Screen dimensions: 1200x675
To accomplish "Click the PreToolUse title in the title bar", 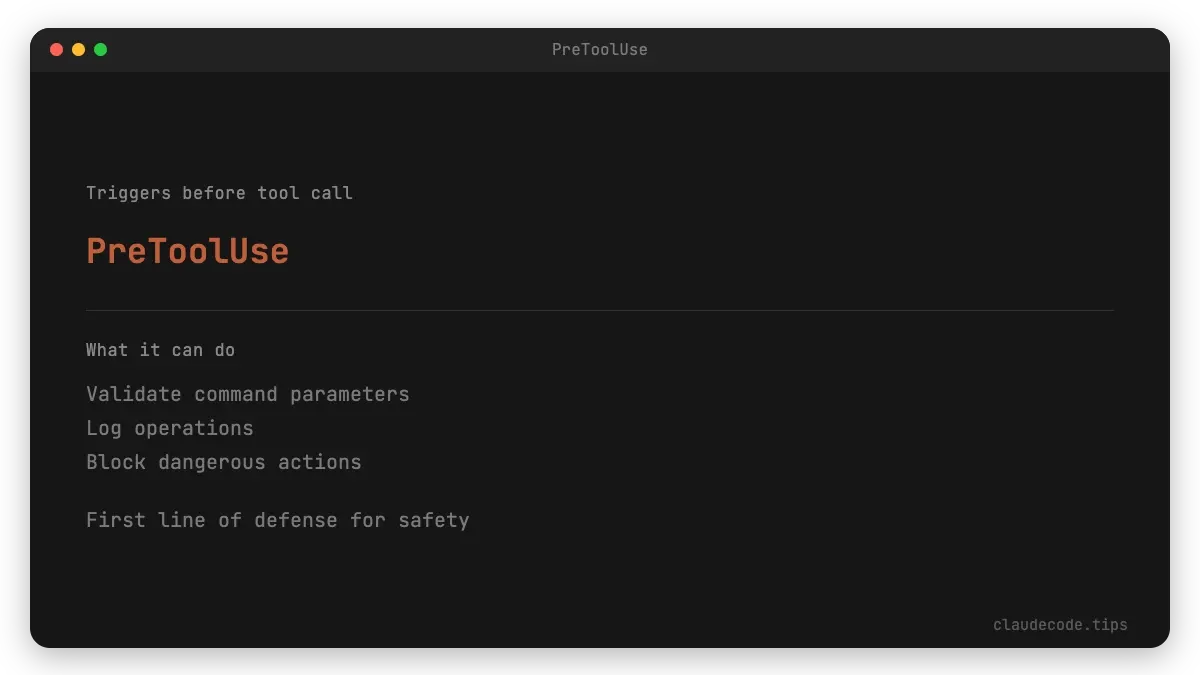I will pos(599,49).
